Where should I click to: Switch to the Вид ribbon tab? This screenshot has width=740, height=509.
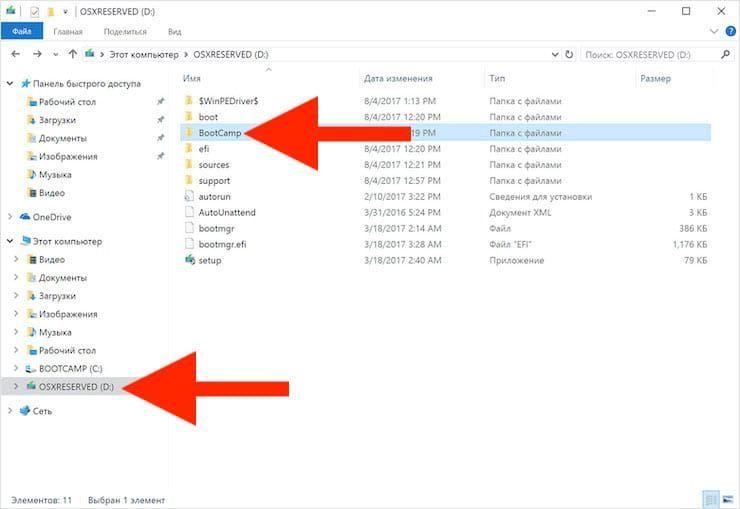[x=175, y=32]
